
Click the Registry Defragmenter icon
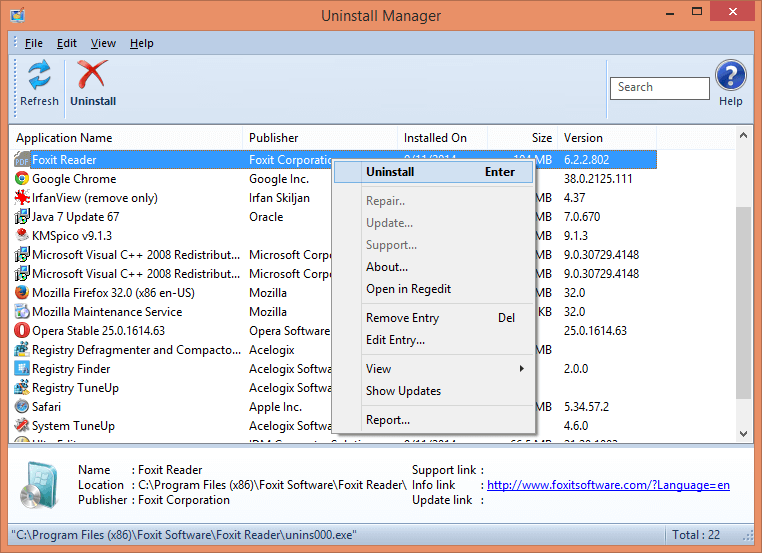point(22,349)
